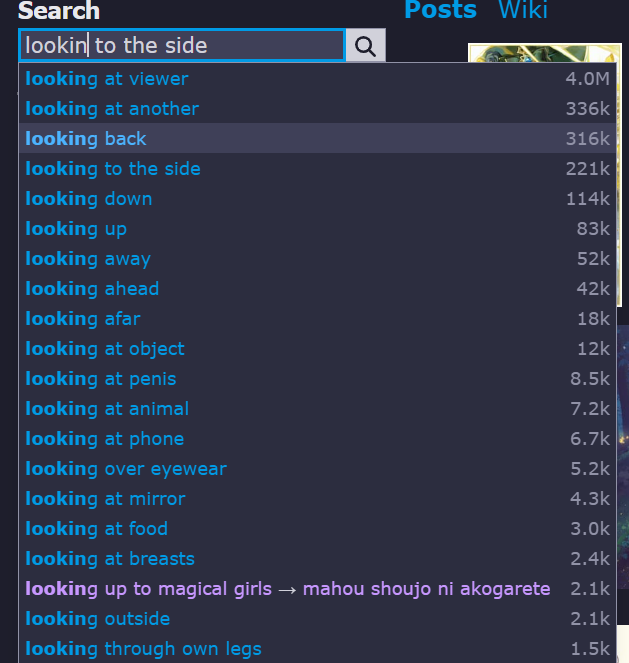Select 'looking afar' suggestion

[x=317, y=319]
